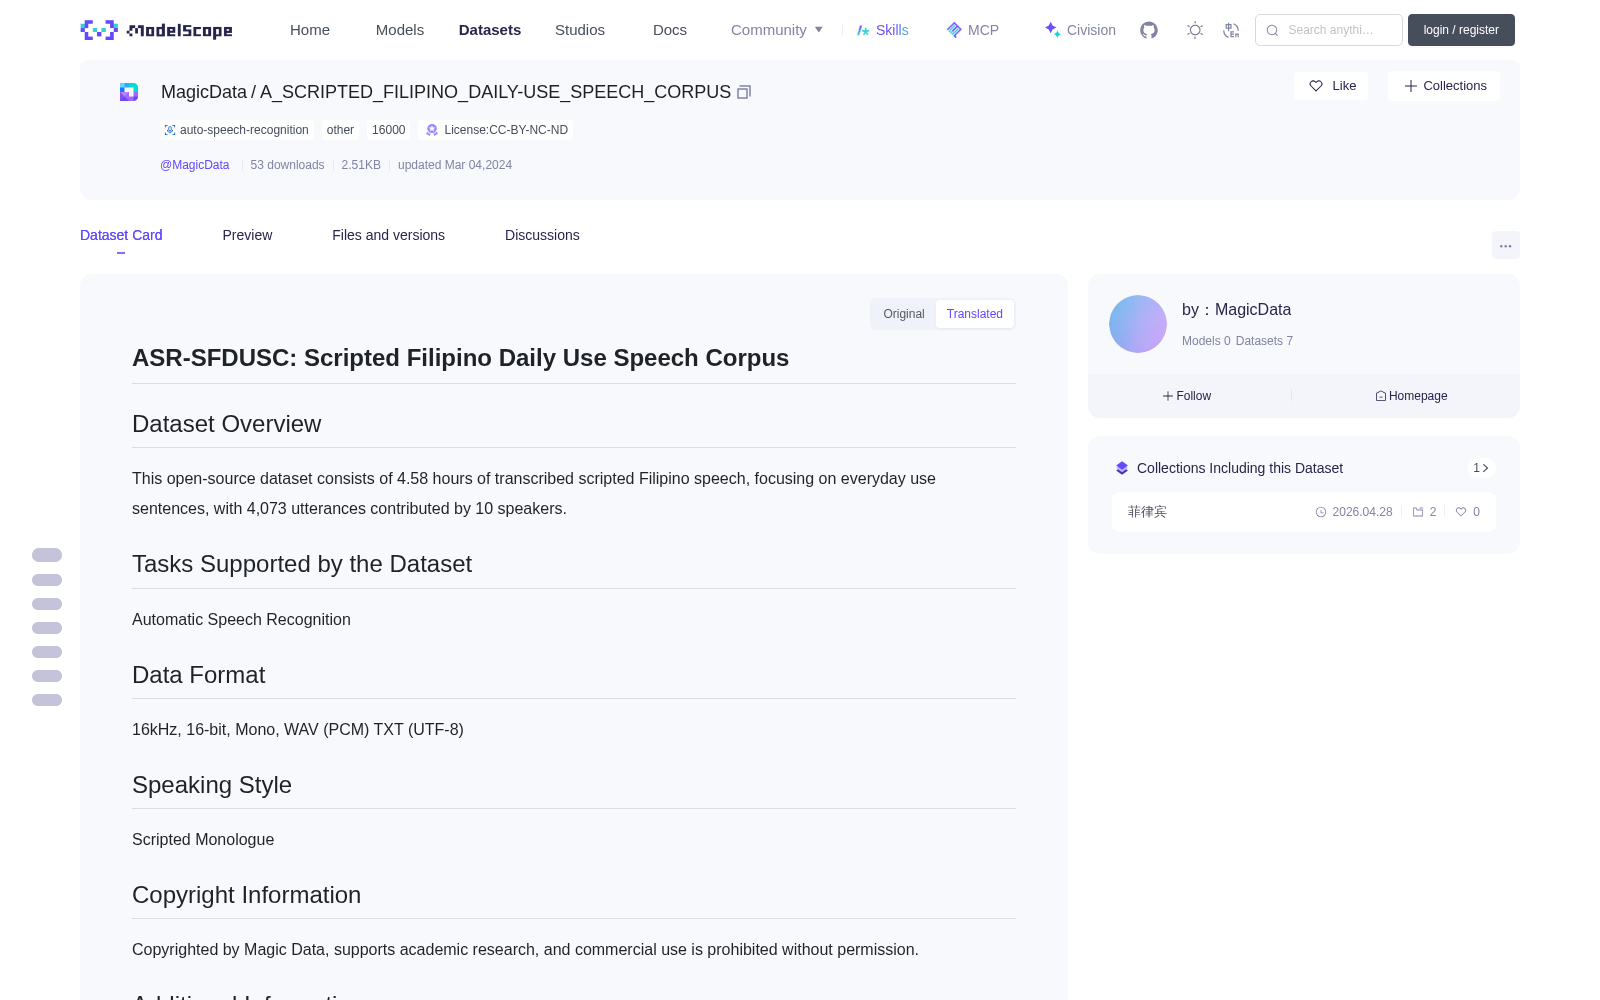Click the 'Copyright Information' heading
The height and width of the screenshot is (1000, 1600).
pyautogui.click(x=247, y=895)
